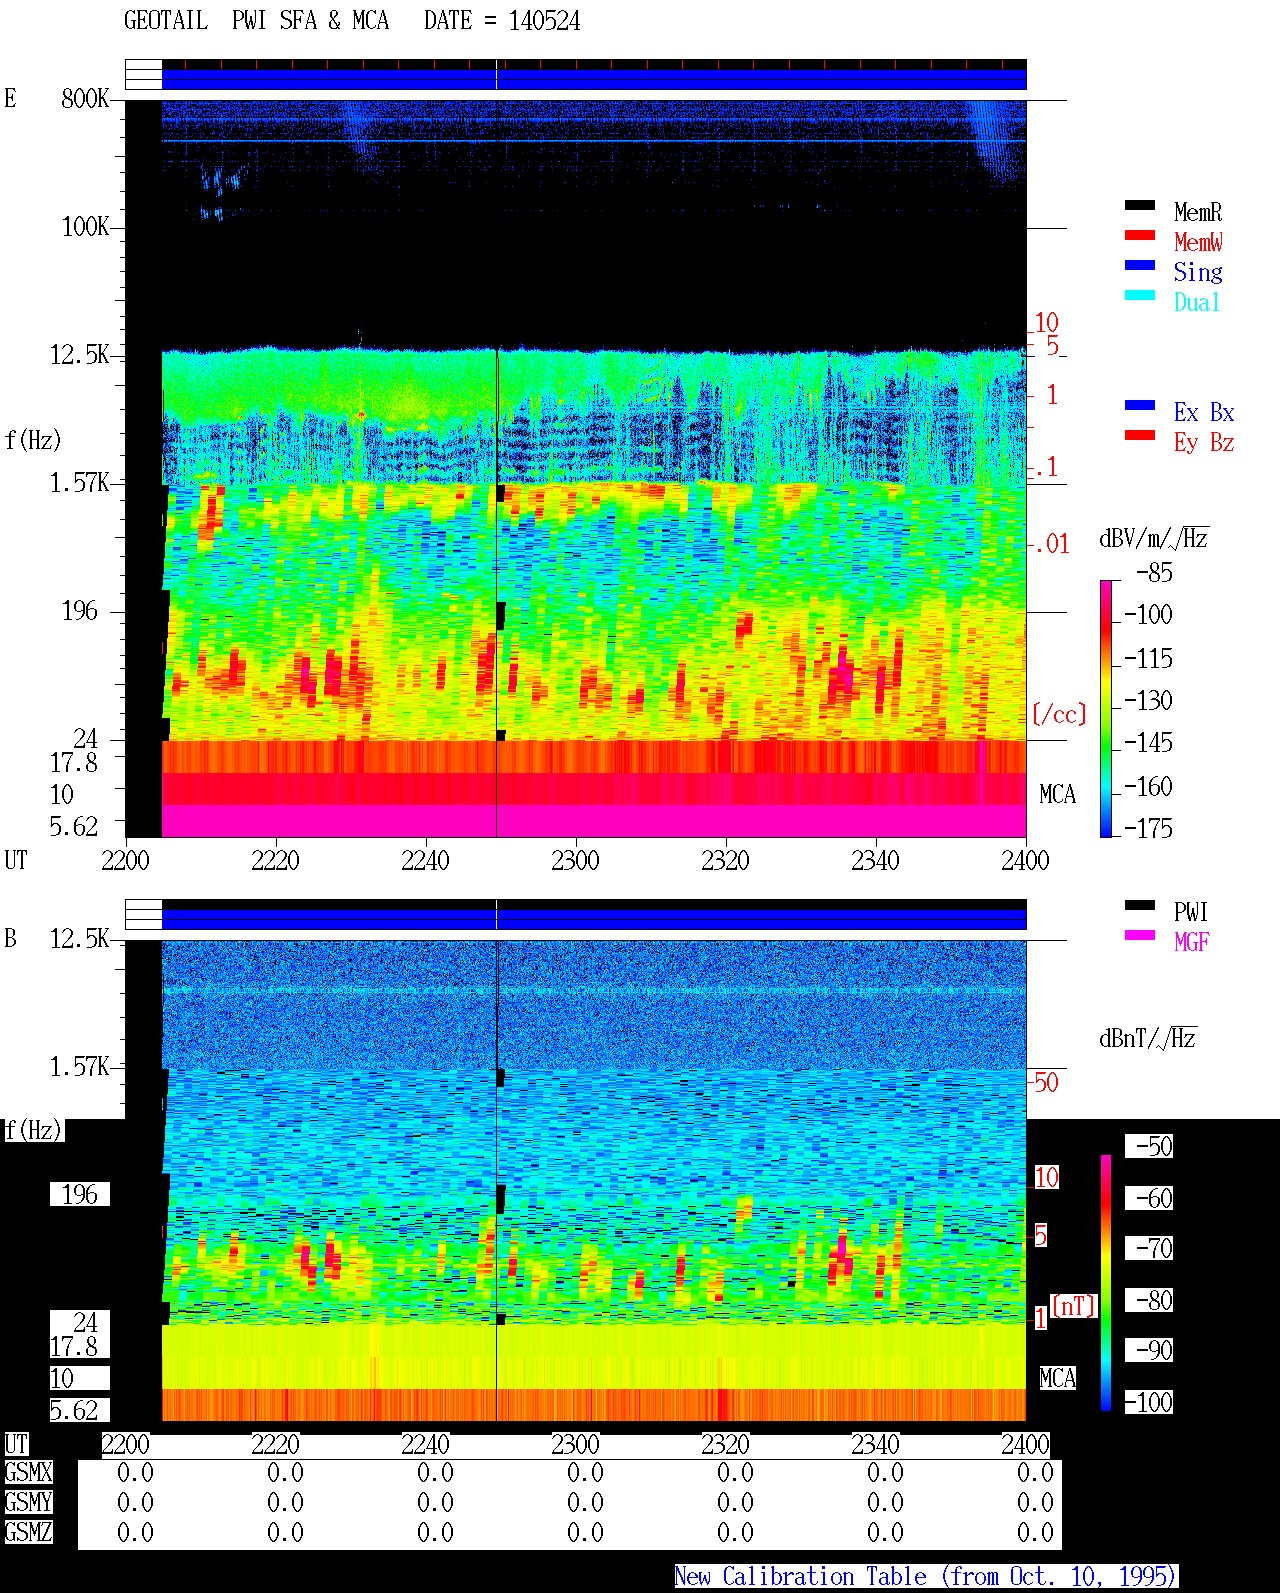This screenshot has height=1593, width=1280.
Task: Click the 800K frequency axis label
Action: (85, 98)
